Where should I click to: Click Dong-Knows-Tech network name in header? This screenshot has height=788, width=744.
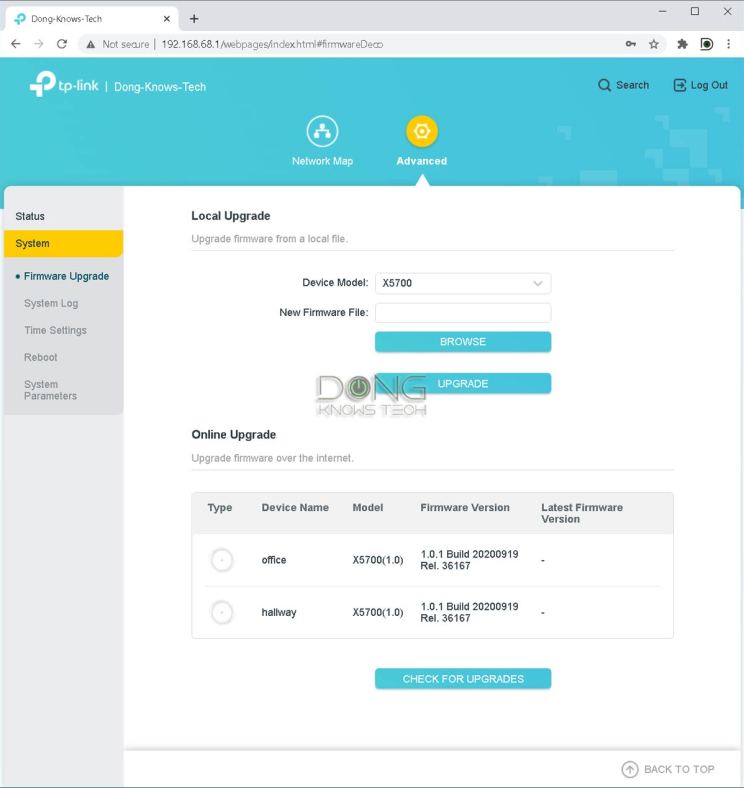point(160,86)
